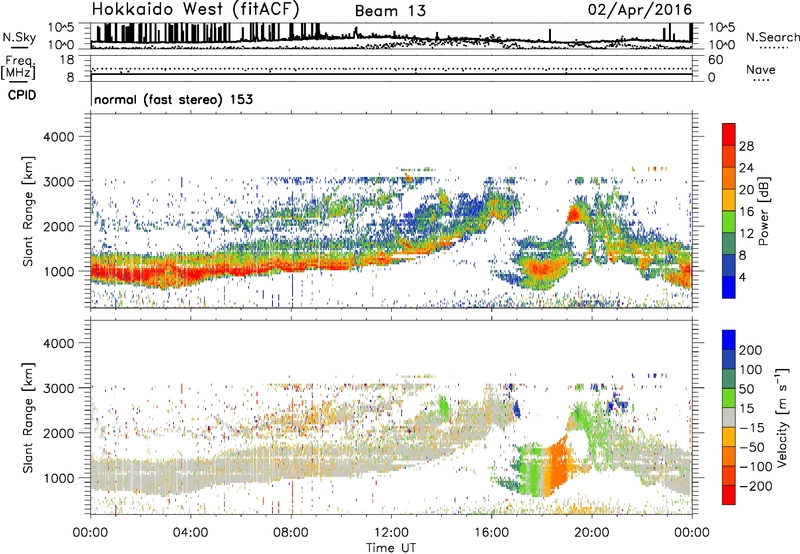The image size is (800, 554).
Task: Click the gray segment of the velocity colorbar
Action: [729, 417]
